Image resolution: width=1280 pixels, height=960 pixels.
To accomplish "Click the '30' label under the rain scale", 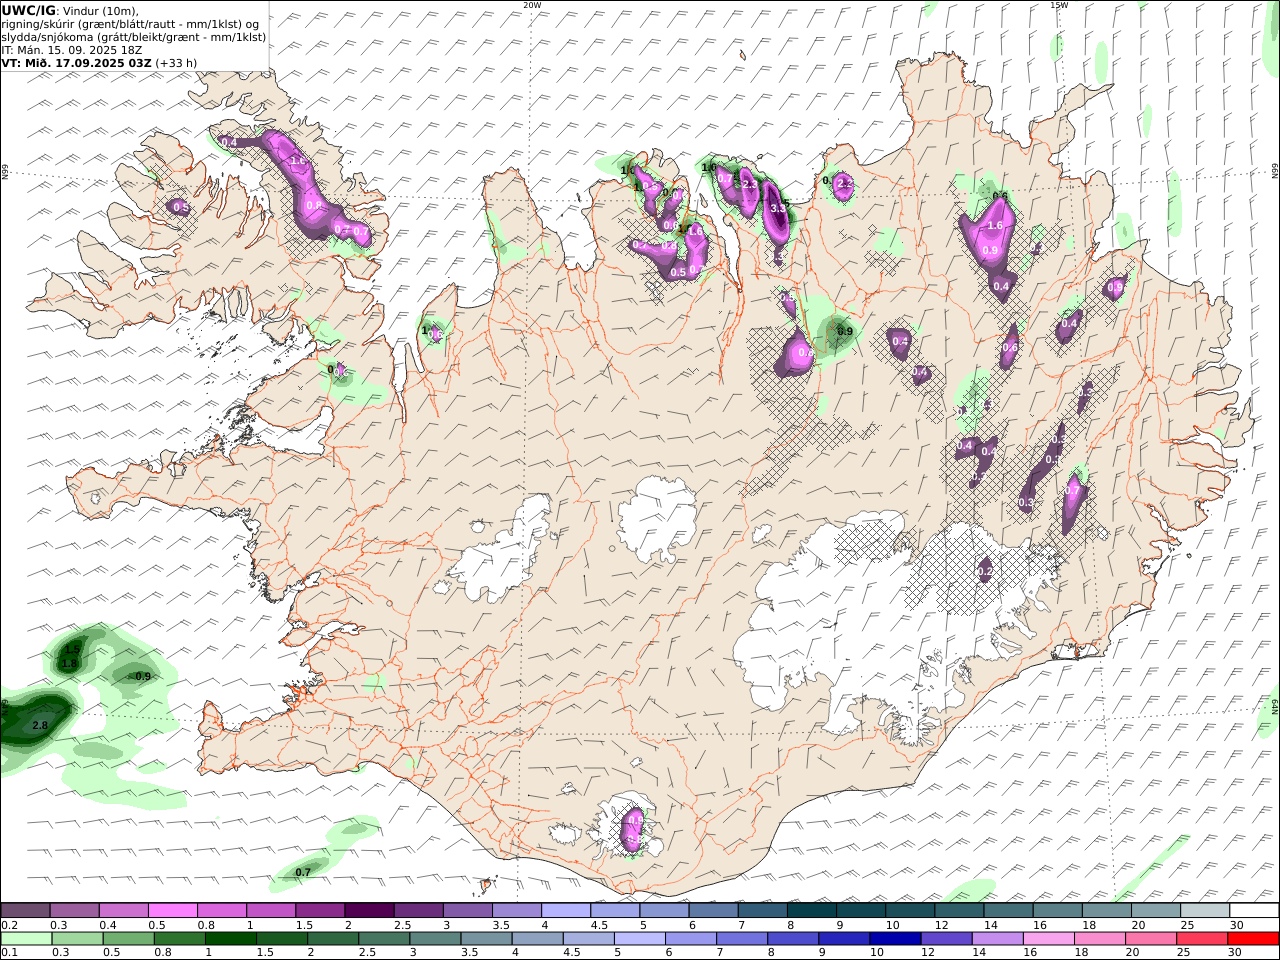I will click(1236, 953).
